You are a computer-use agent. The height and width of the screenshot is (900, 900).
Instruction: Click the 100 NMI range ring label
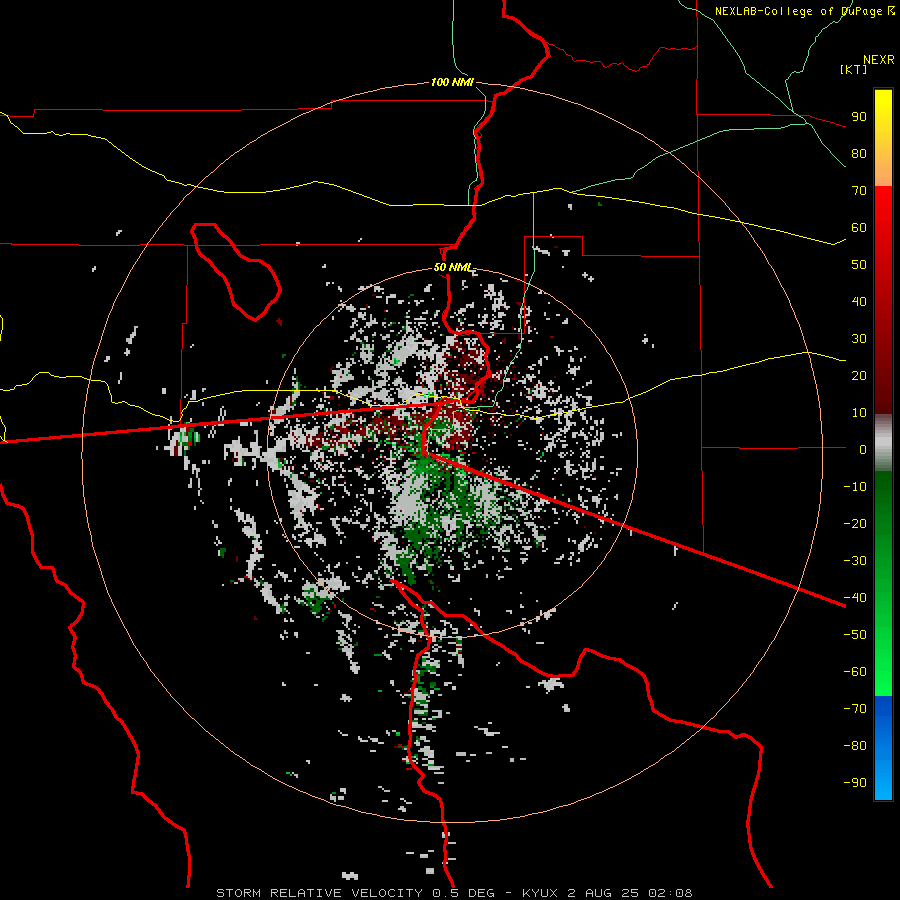pos(452,82)
